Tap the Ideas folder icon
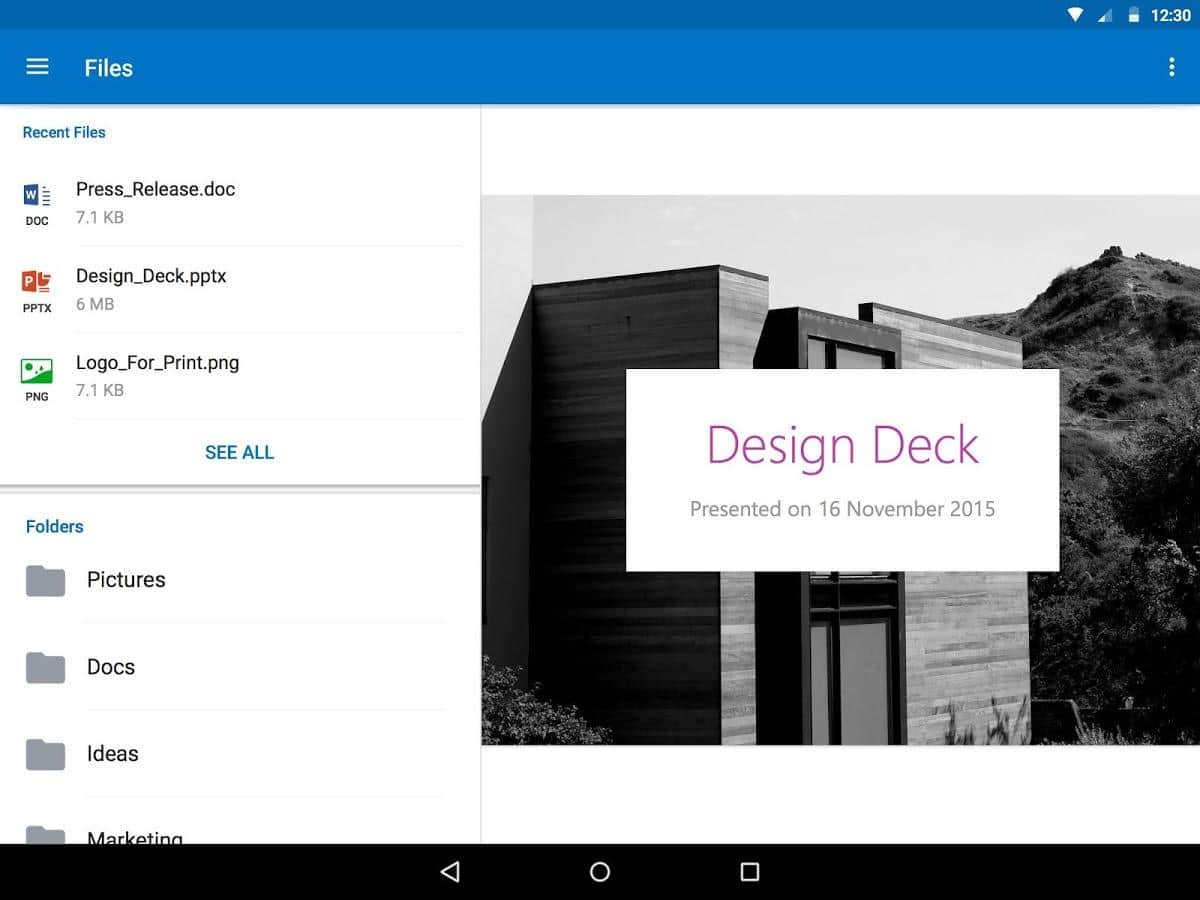1200x900 pixels. click(45, 755)
